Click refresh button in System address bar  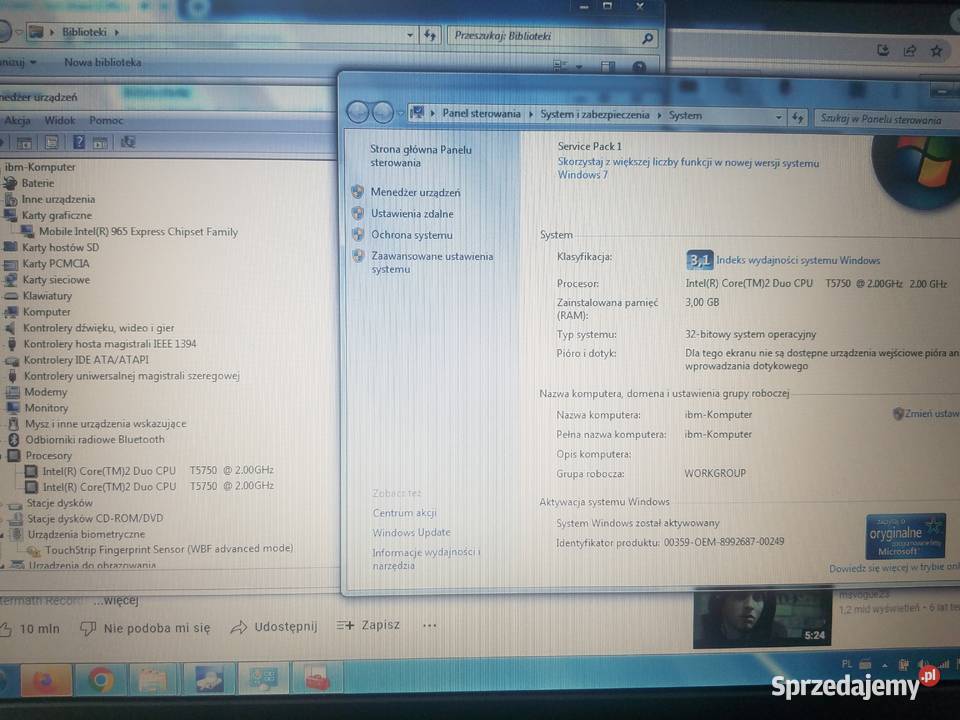pyautogui.click(x=797, y=116)
